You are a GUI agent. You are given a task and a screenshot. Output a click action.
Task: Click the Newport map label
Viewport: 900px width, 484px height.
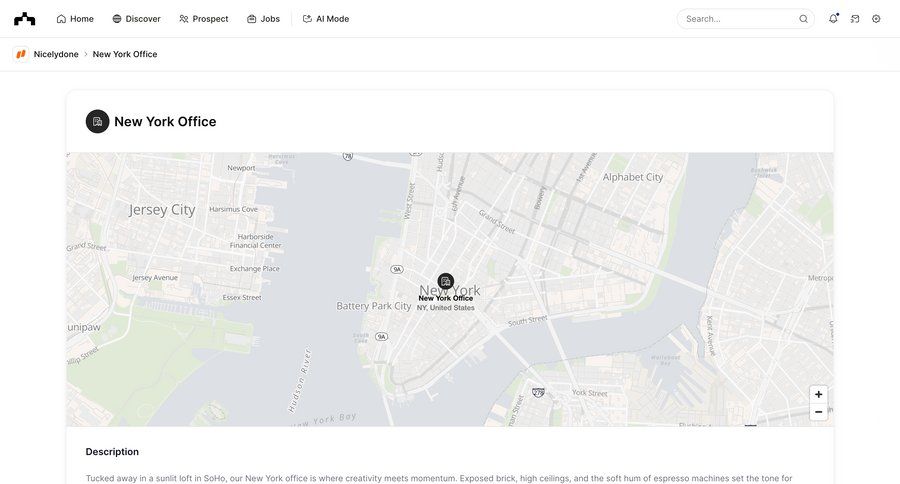pyautogui.click(x=241, y=168)
